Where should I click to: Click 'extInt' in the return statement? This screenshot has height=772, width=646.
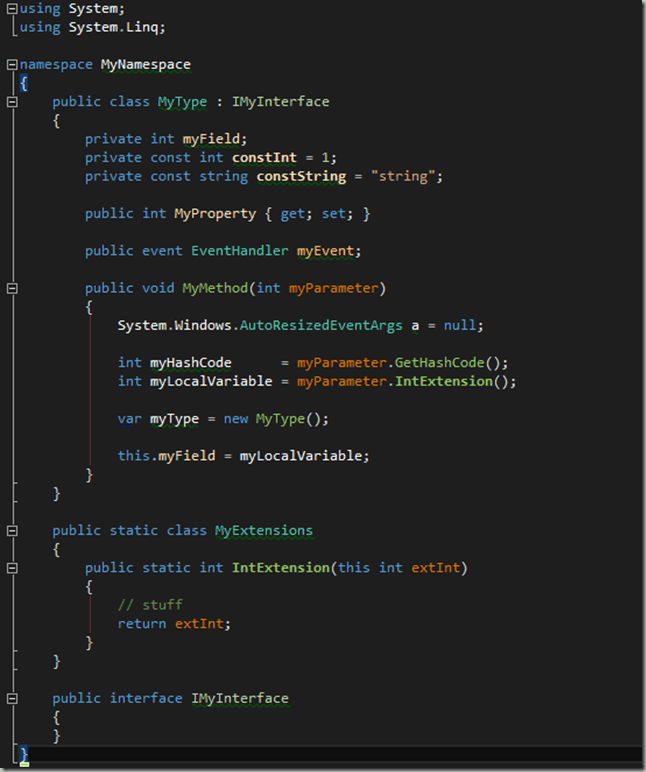(x=199, y=624)
